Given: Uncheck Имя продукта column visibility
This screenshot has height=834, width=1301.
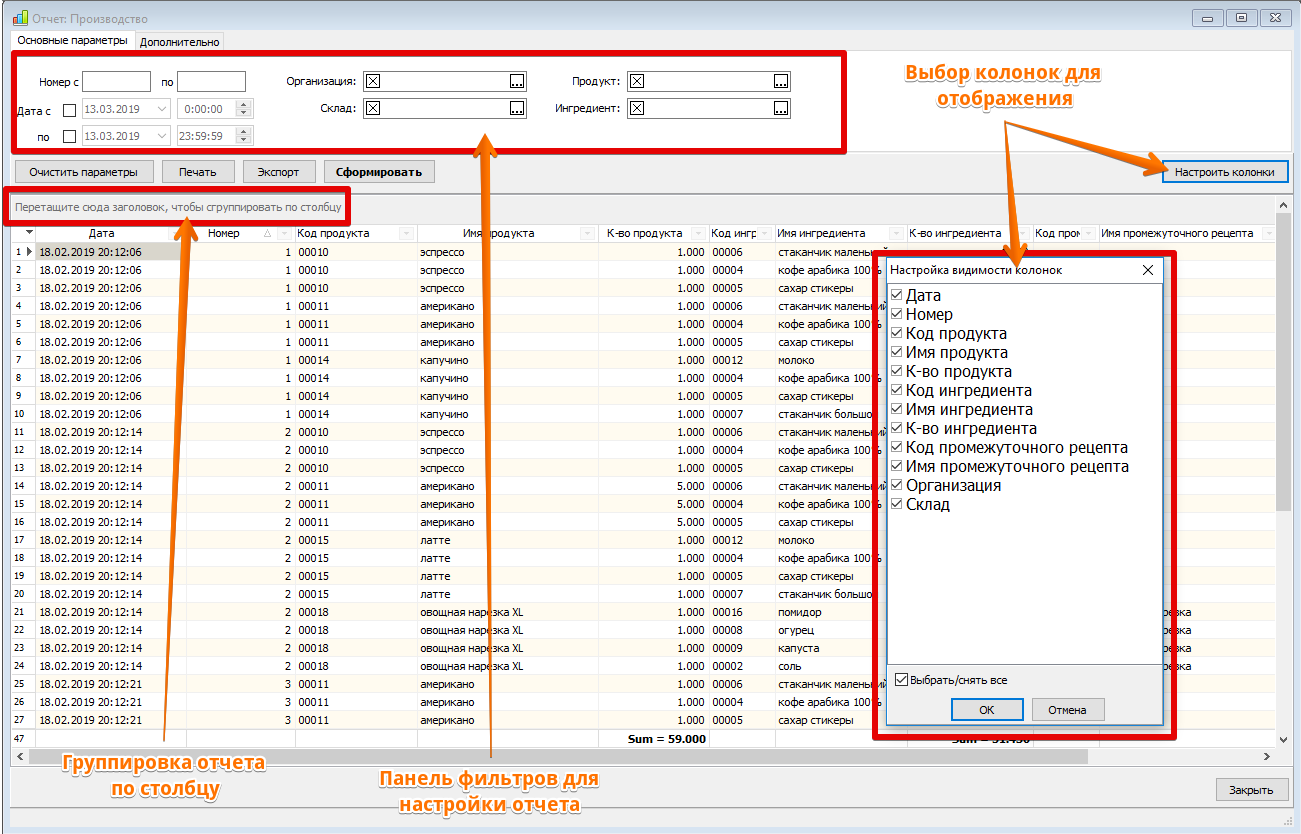Looking at the screenshot, I should pyautogui.click(x=897, y=353).
